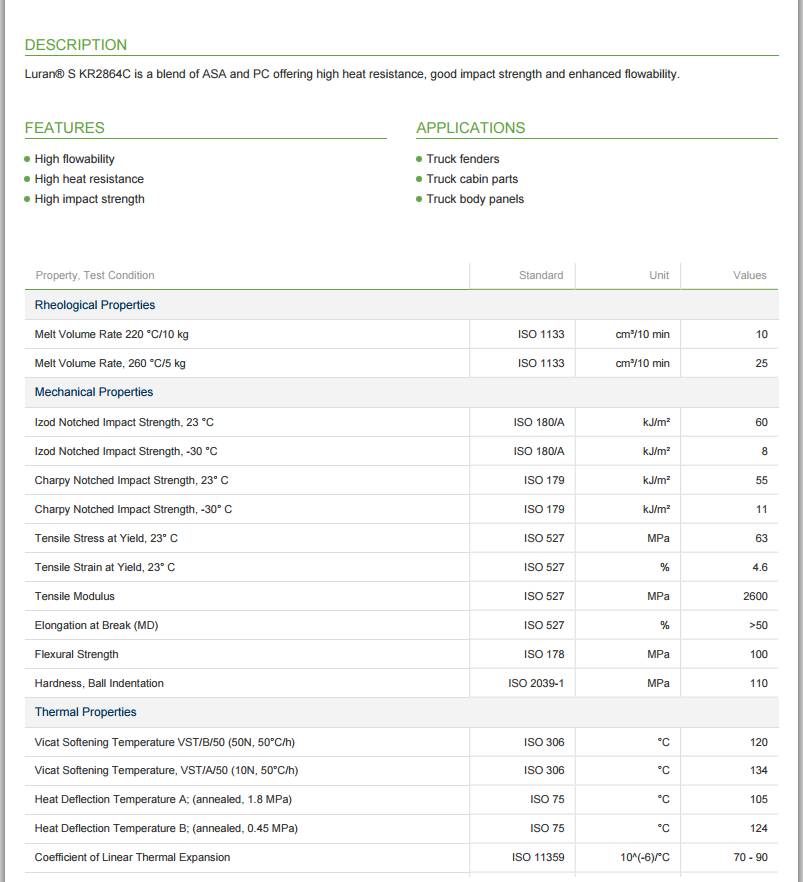Viewport: 803px width, 882px height.
Task: Click the 'Standard' column header
Action: 540,275
